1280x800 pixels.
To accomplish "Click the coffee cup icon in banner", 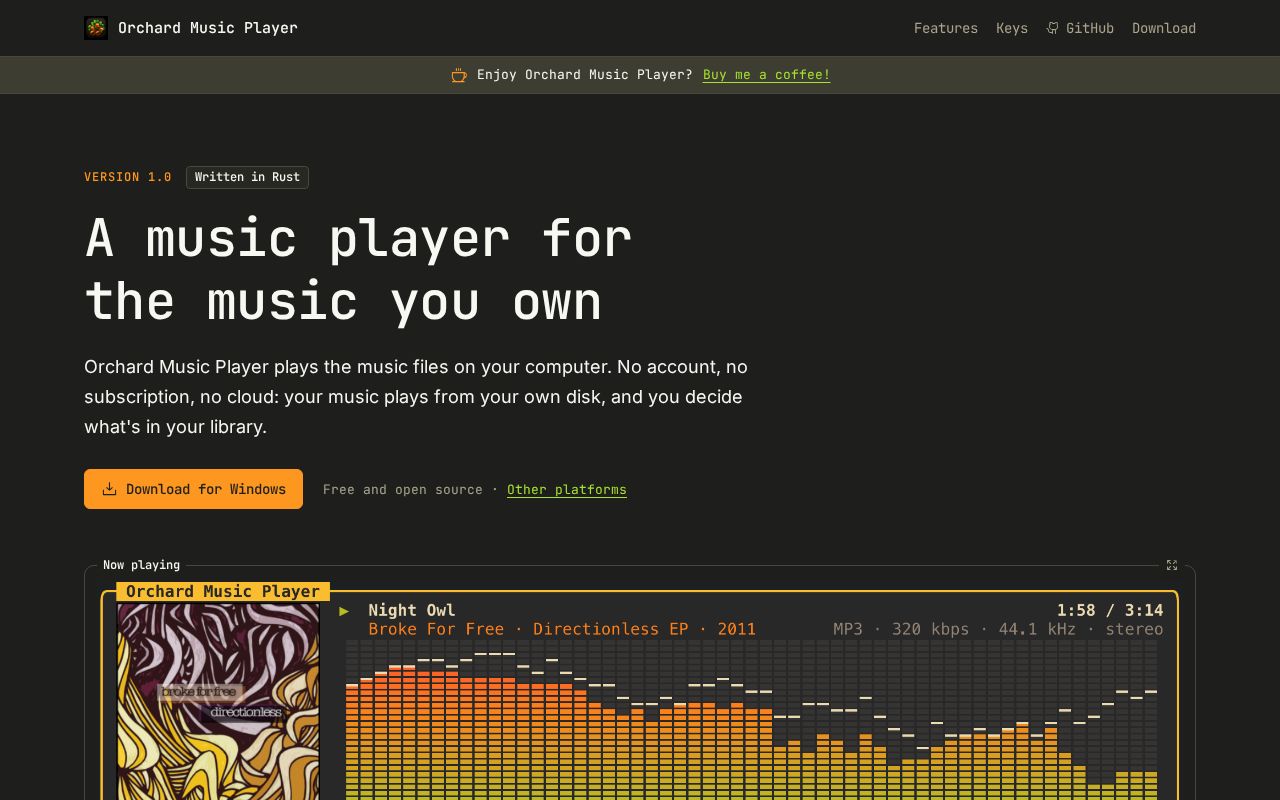I will 459,75.
